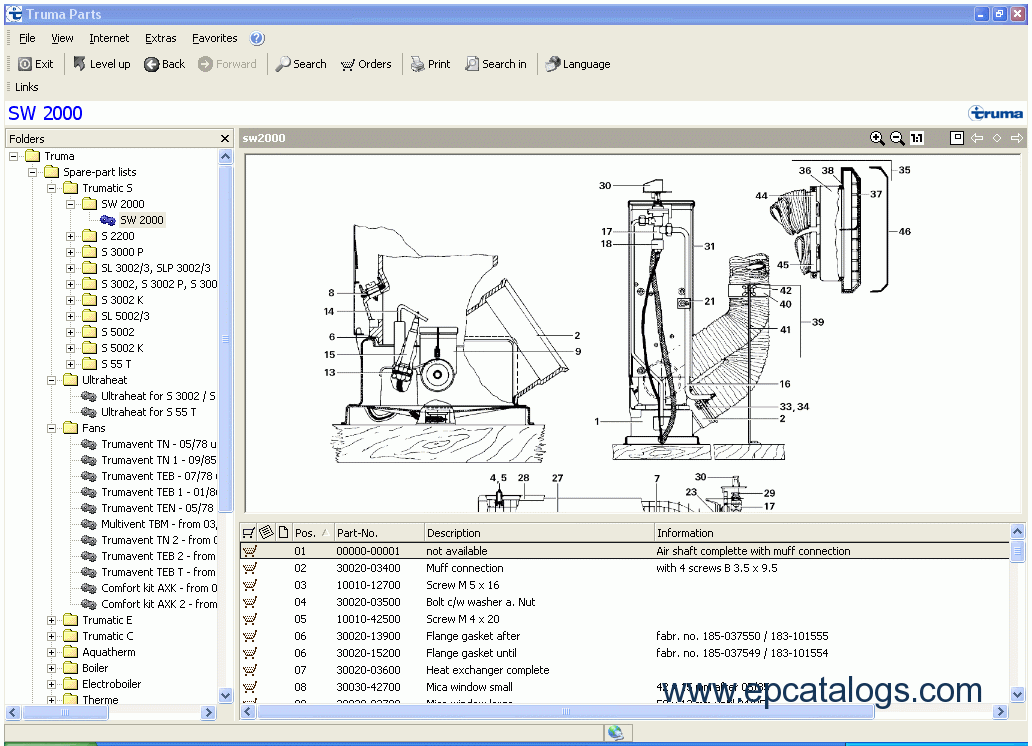This screenshot has height=746, width=1032.
Task: Click the Folders tree horizontal scrollbar thumb
Action: point(64,712)
